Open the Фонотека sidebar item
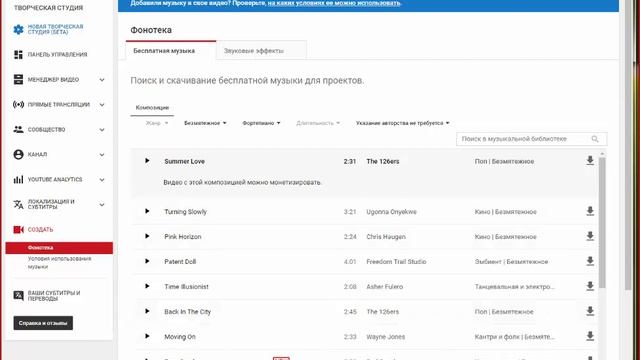This screenshot has width=640, height=360. (59, 248)
